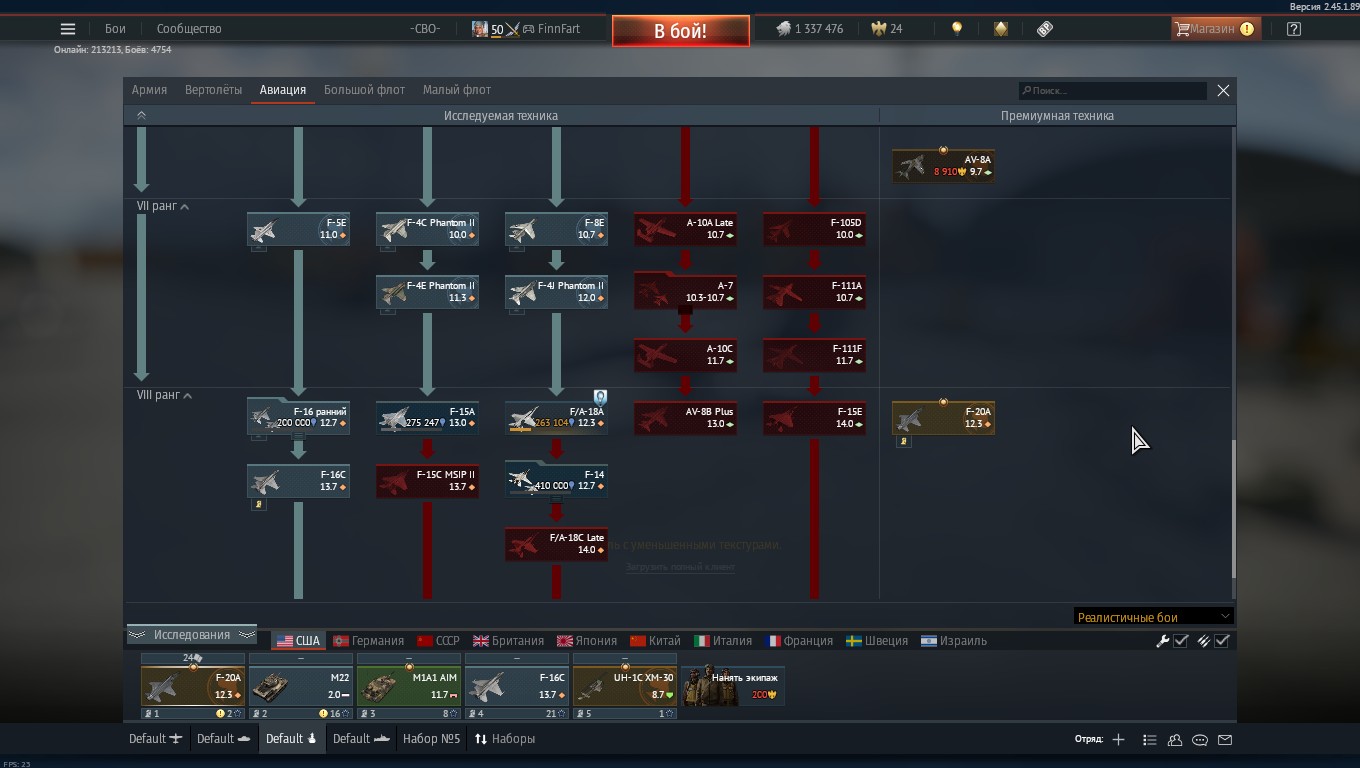
Task: Select the A-7 aircraft group
Action: (685, 291)
